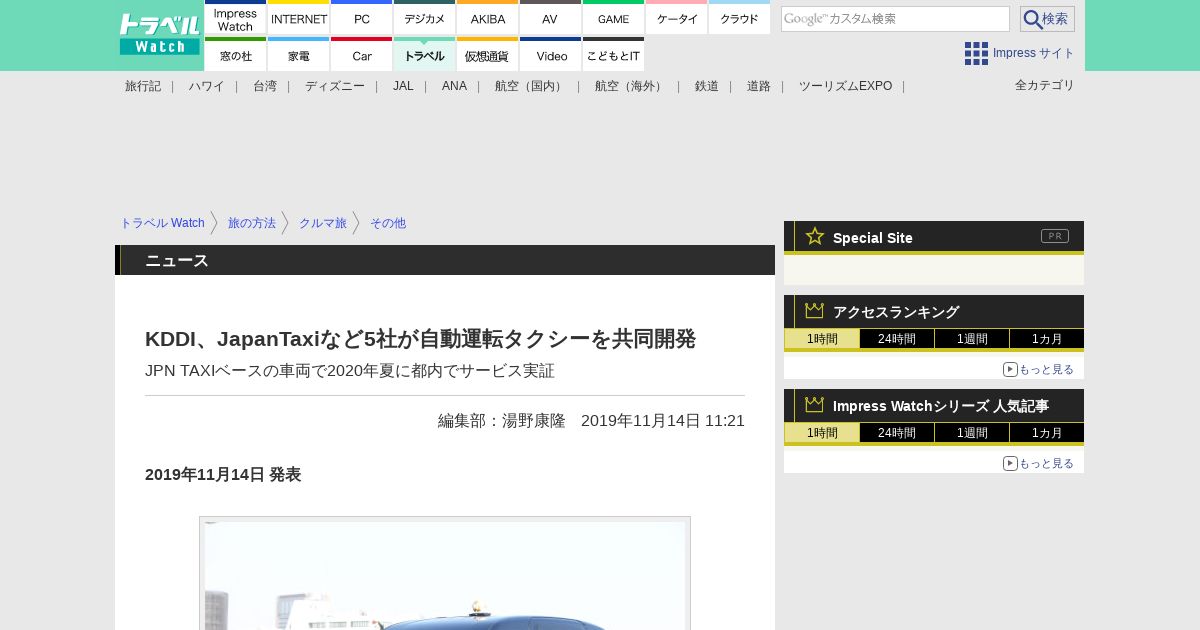
Task: Open the ANA category
Action: pyautogui.click(x=454, y=86)
